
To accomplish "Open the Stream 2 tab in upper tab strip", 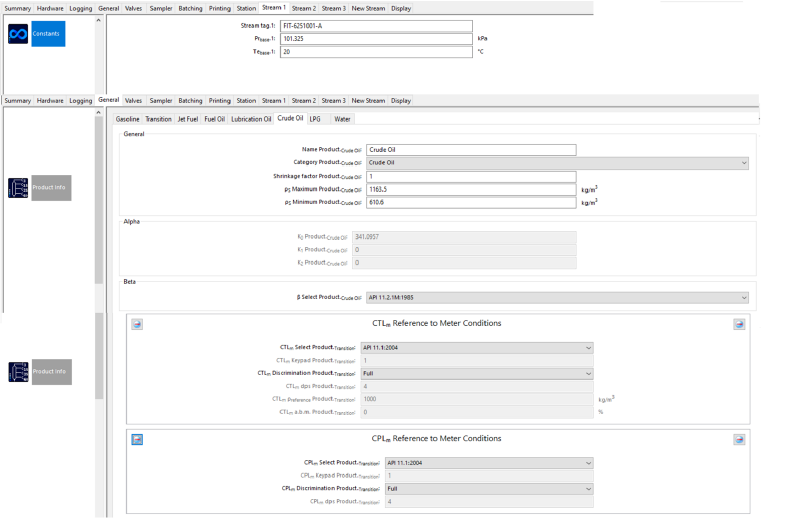I will click(x=304, y=9).
